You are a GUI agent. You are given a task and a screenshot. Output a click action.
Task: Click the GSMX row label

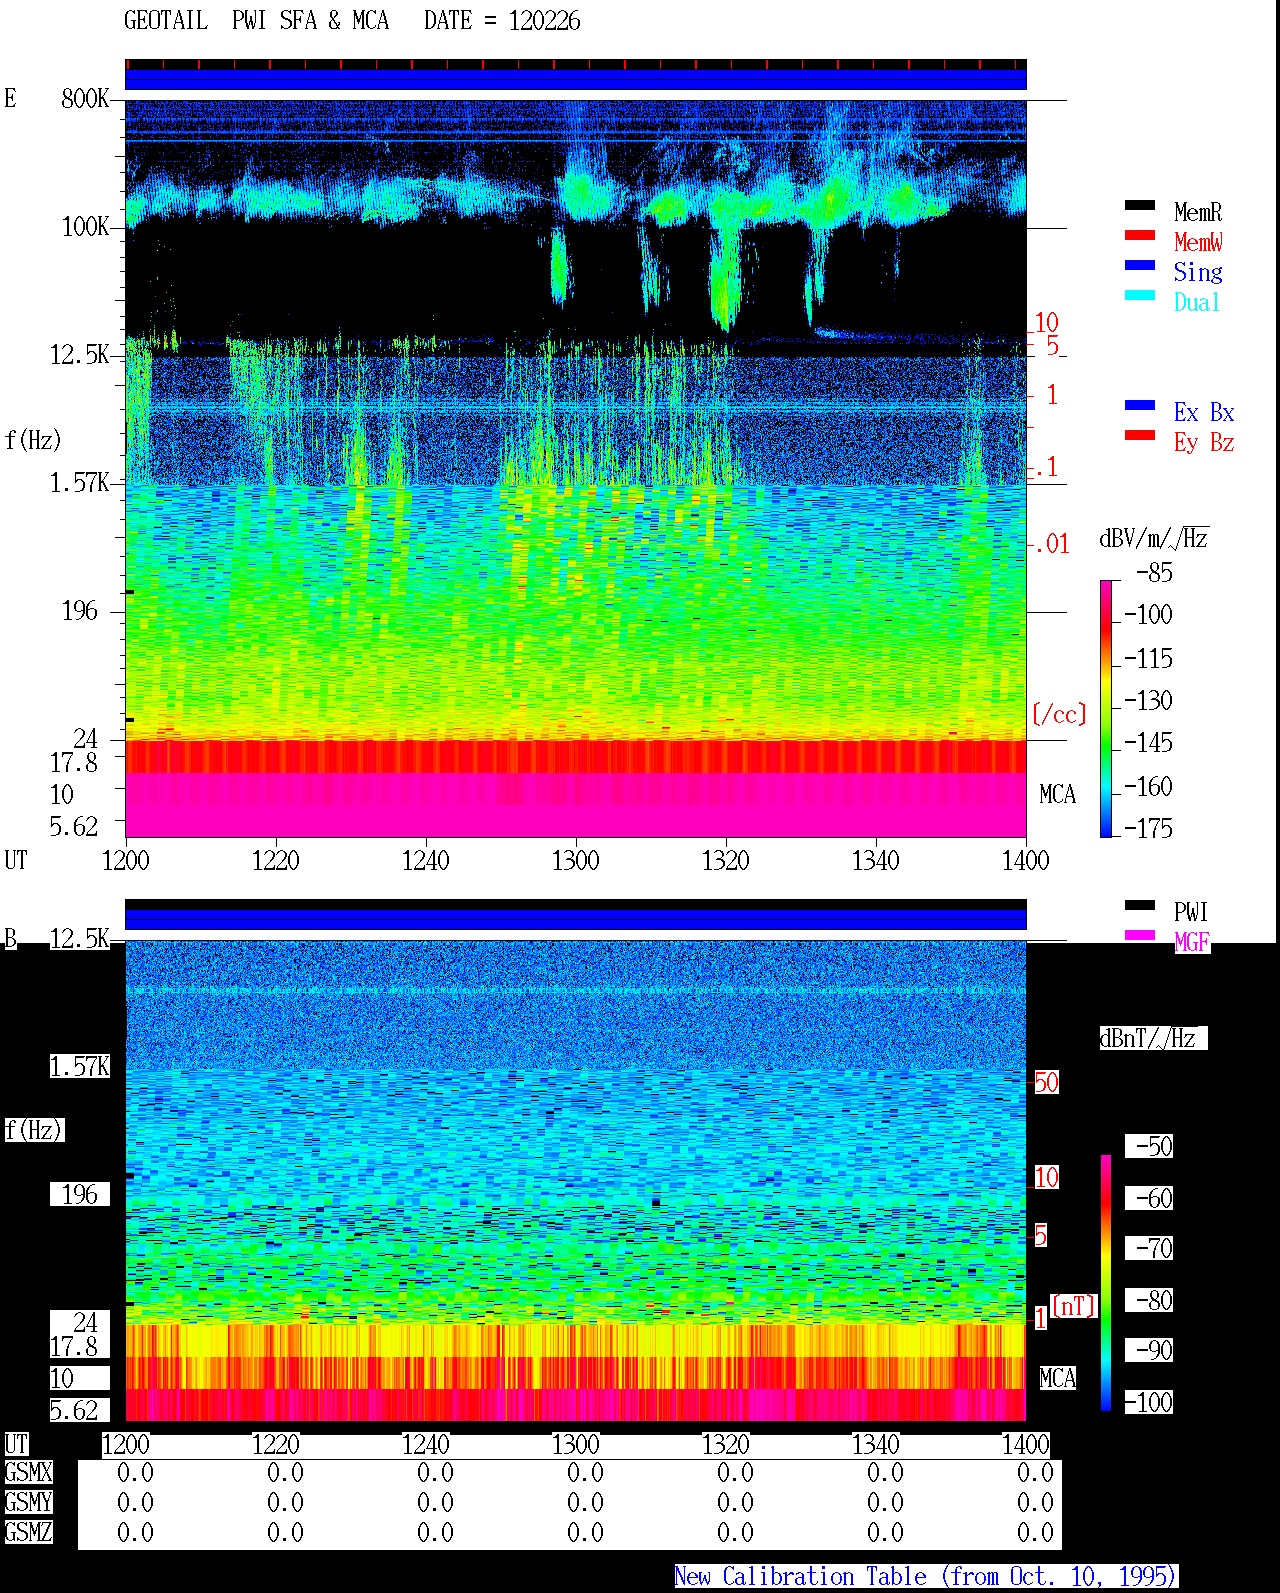click(28, 1472)
